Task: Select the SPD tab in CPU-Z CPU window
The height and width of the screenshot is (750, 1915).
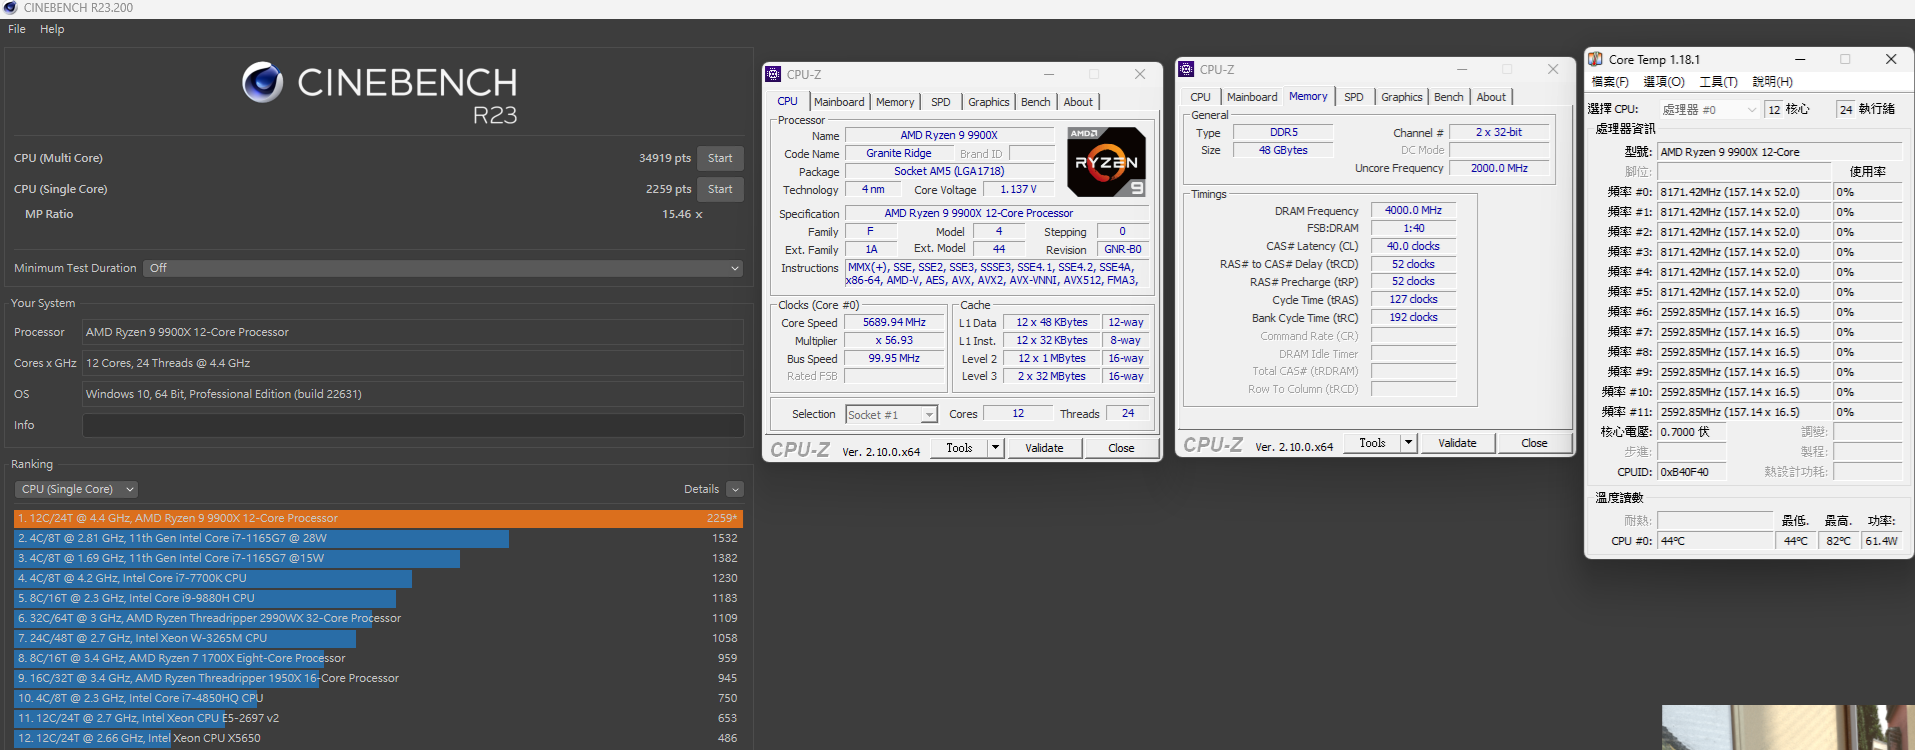Action: coord(941,102)
